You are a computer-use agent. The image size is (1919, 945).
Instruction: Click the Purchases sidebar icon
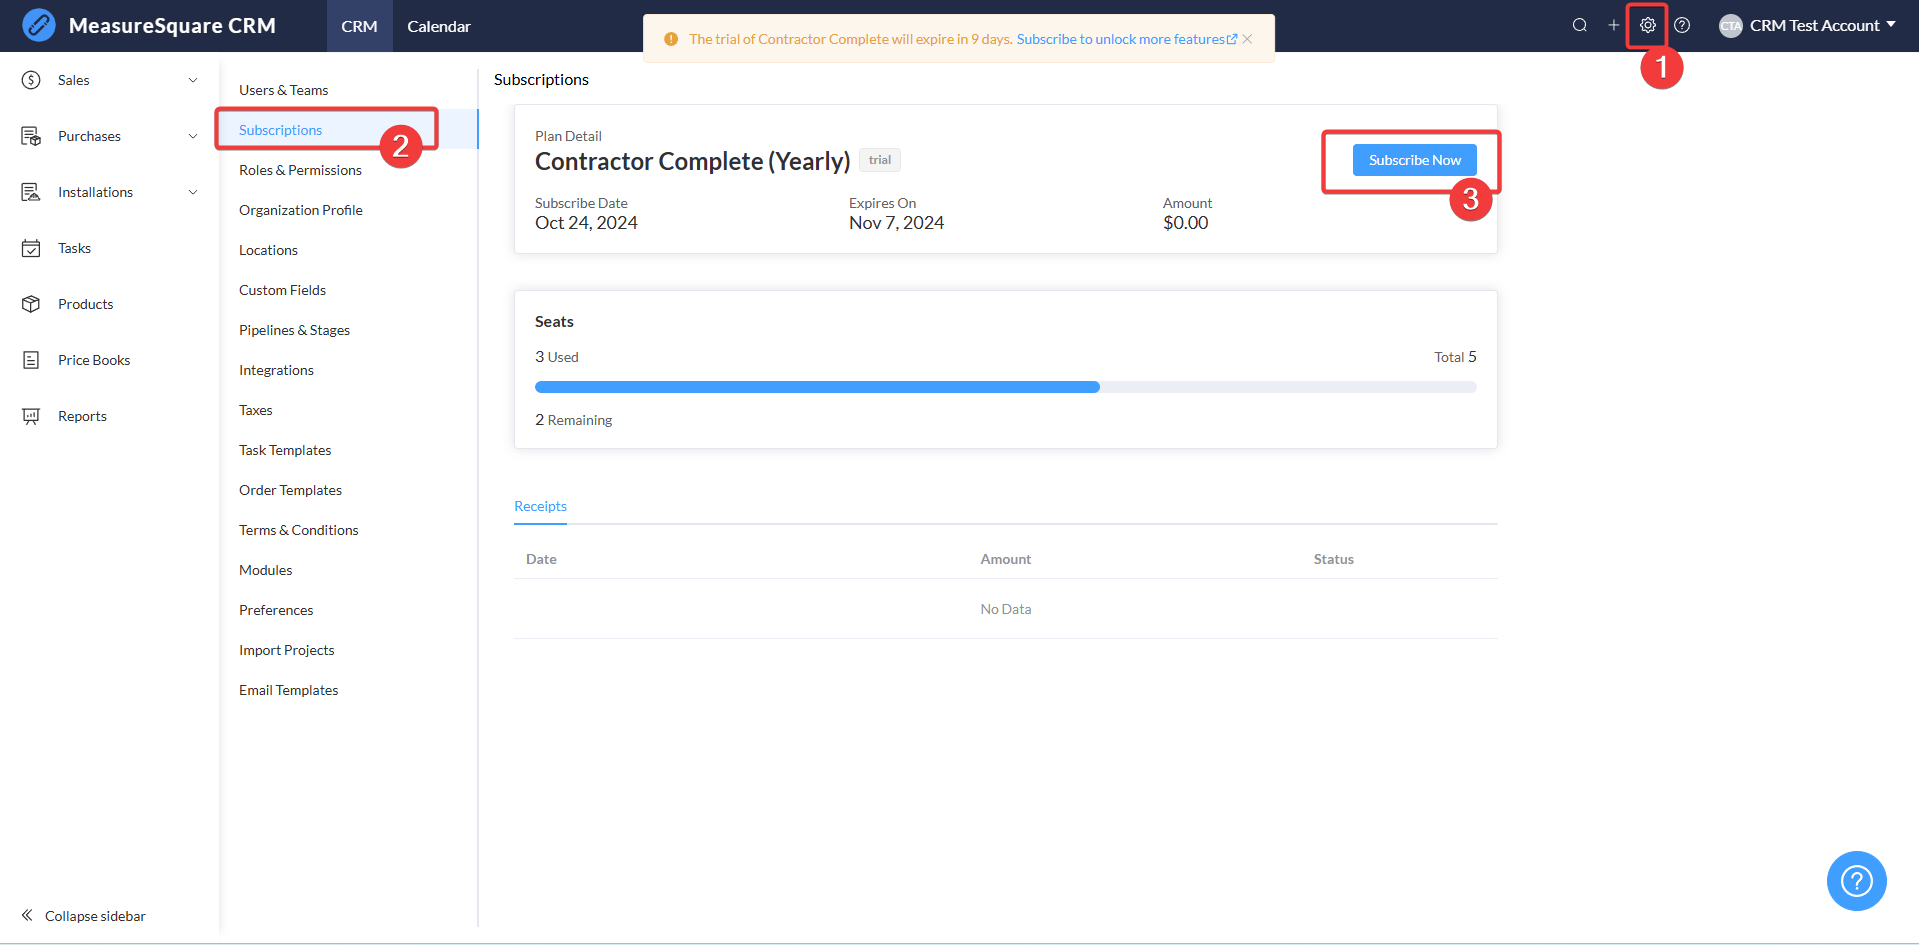pos(31,136)
